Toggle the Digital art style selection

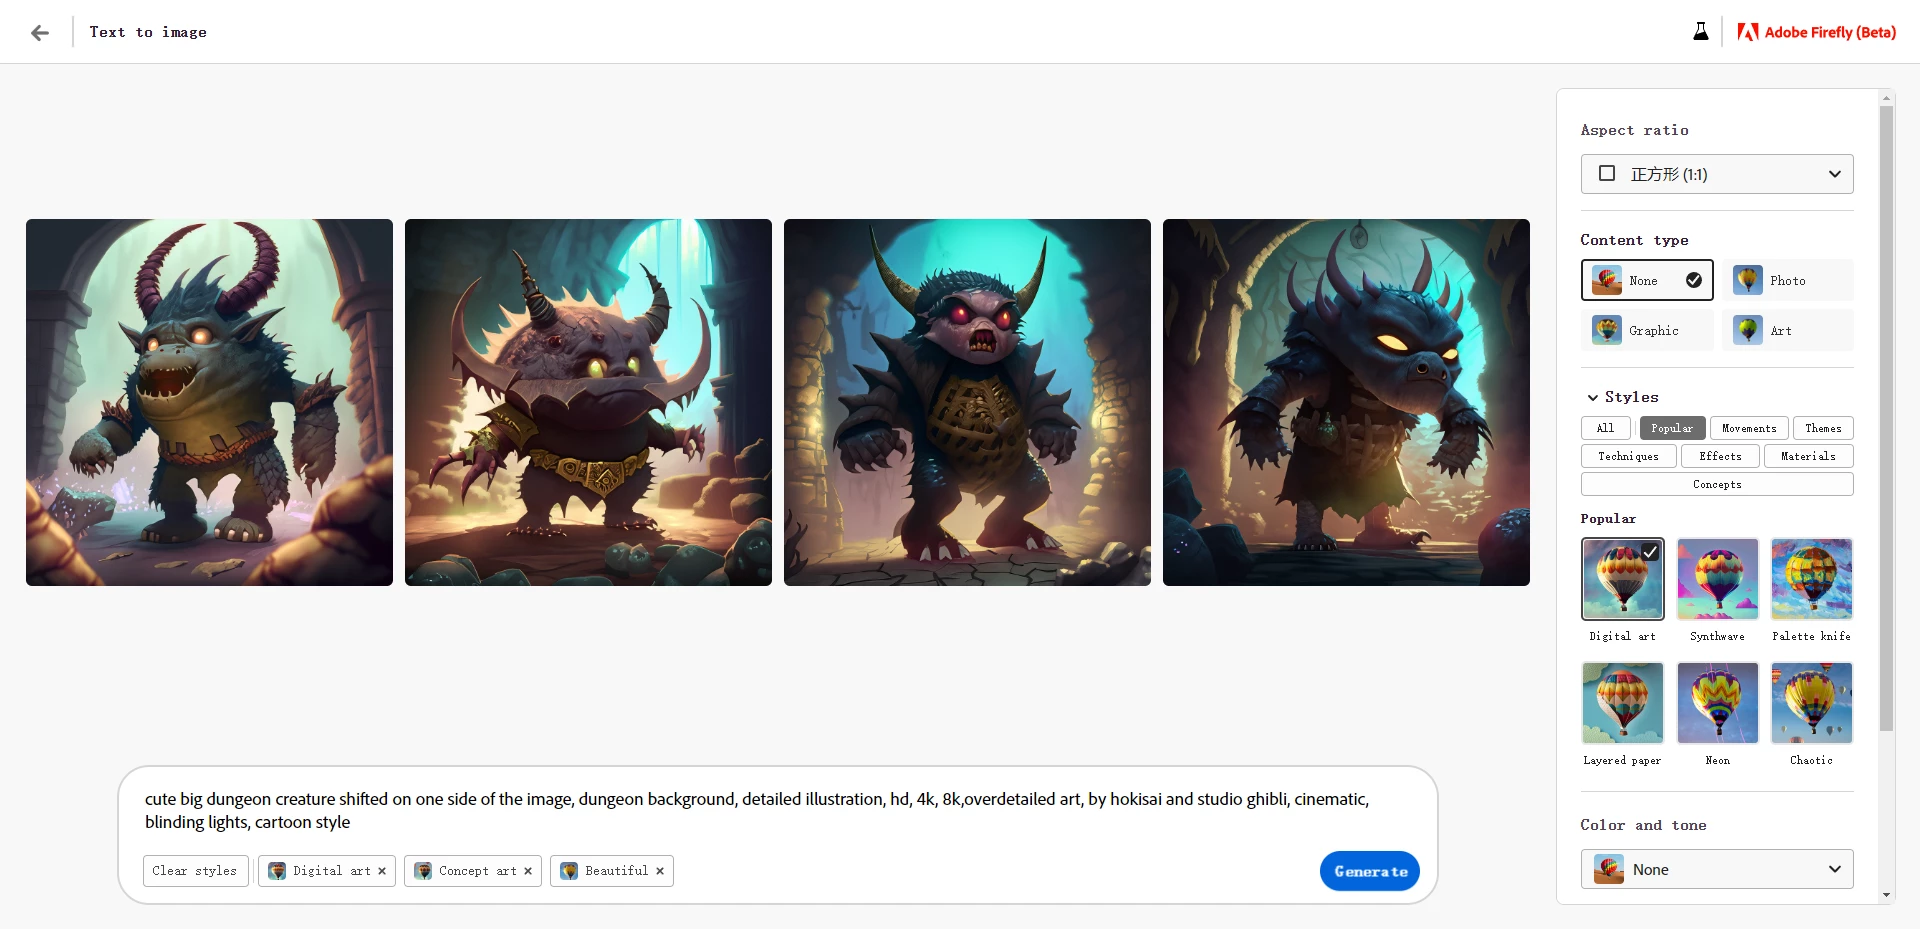(x=1622, y=579)
